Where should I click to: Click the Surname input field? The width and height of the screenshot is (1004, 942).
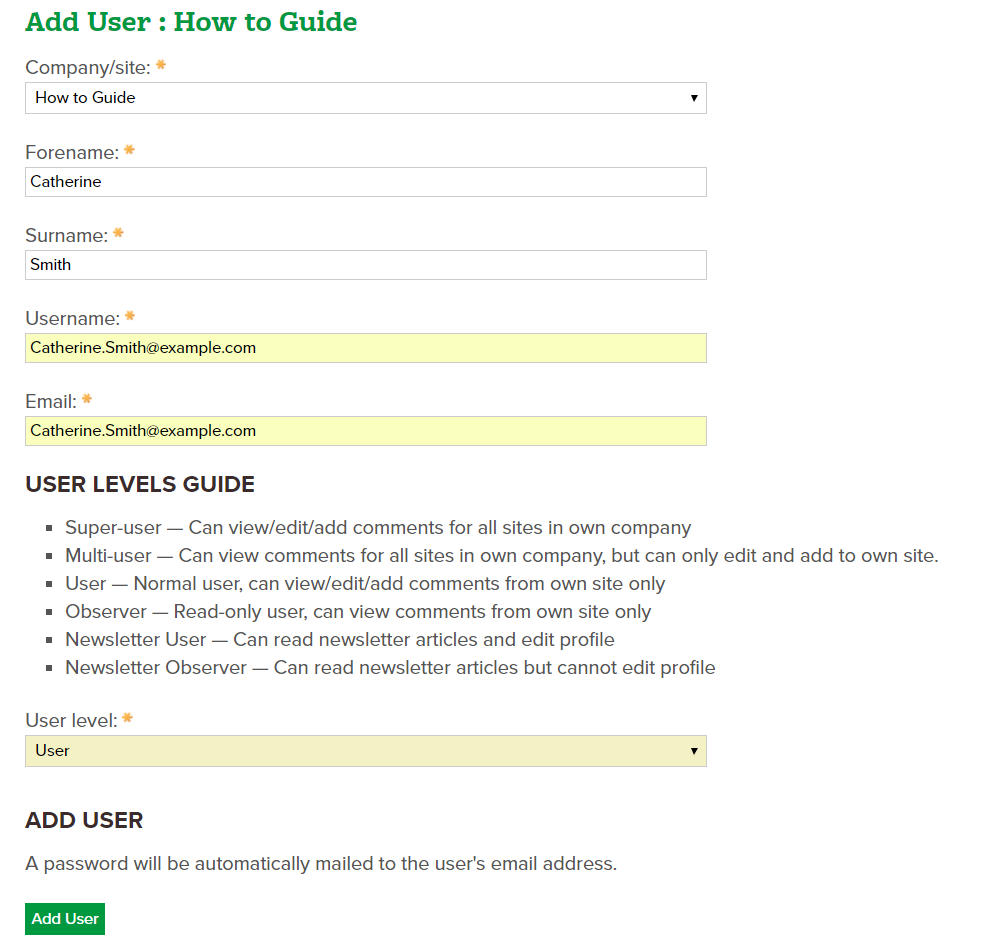pos(366,265)
